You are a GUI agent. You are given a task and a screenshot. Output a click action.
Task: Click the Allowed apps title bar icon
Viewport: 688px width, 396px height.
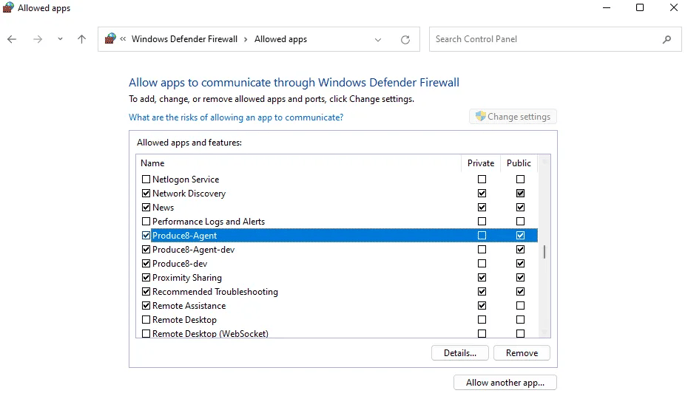8,8
